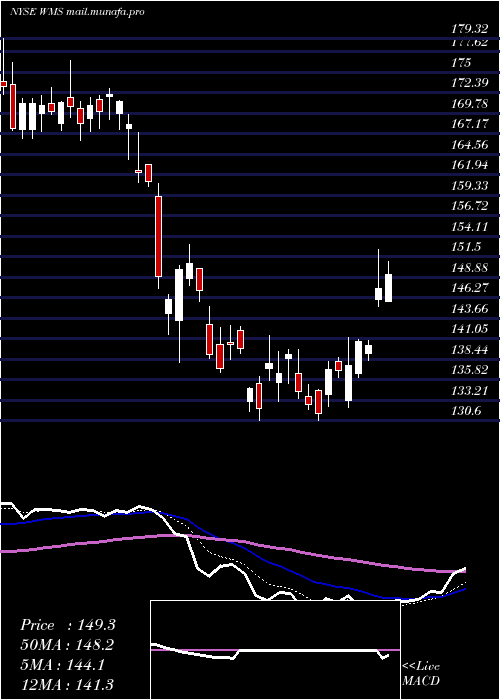Click the 135.82 price axis label
Image resolution: width=500 pixels, height=700 pixels.
click(469, 371)
